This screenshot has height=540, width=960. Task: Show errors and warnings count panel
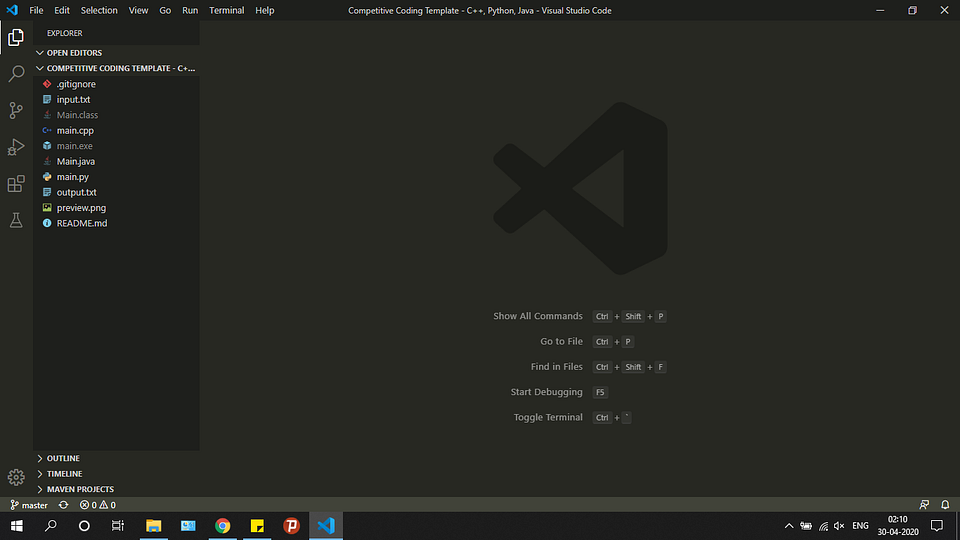coord(97,505)
